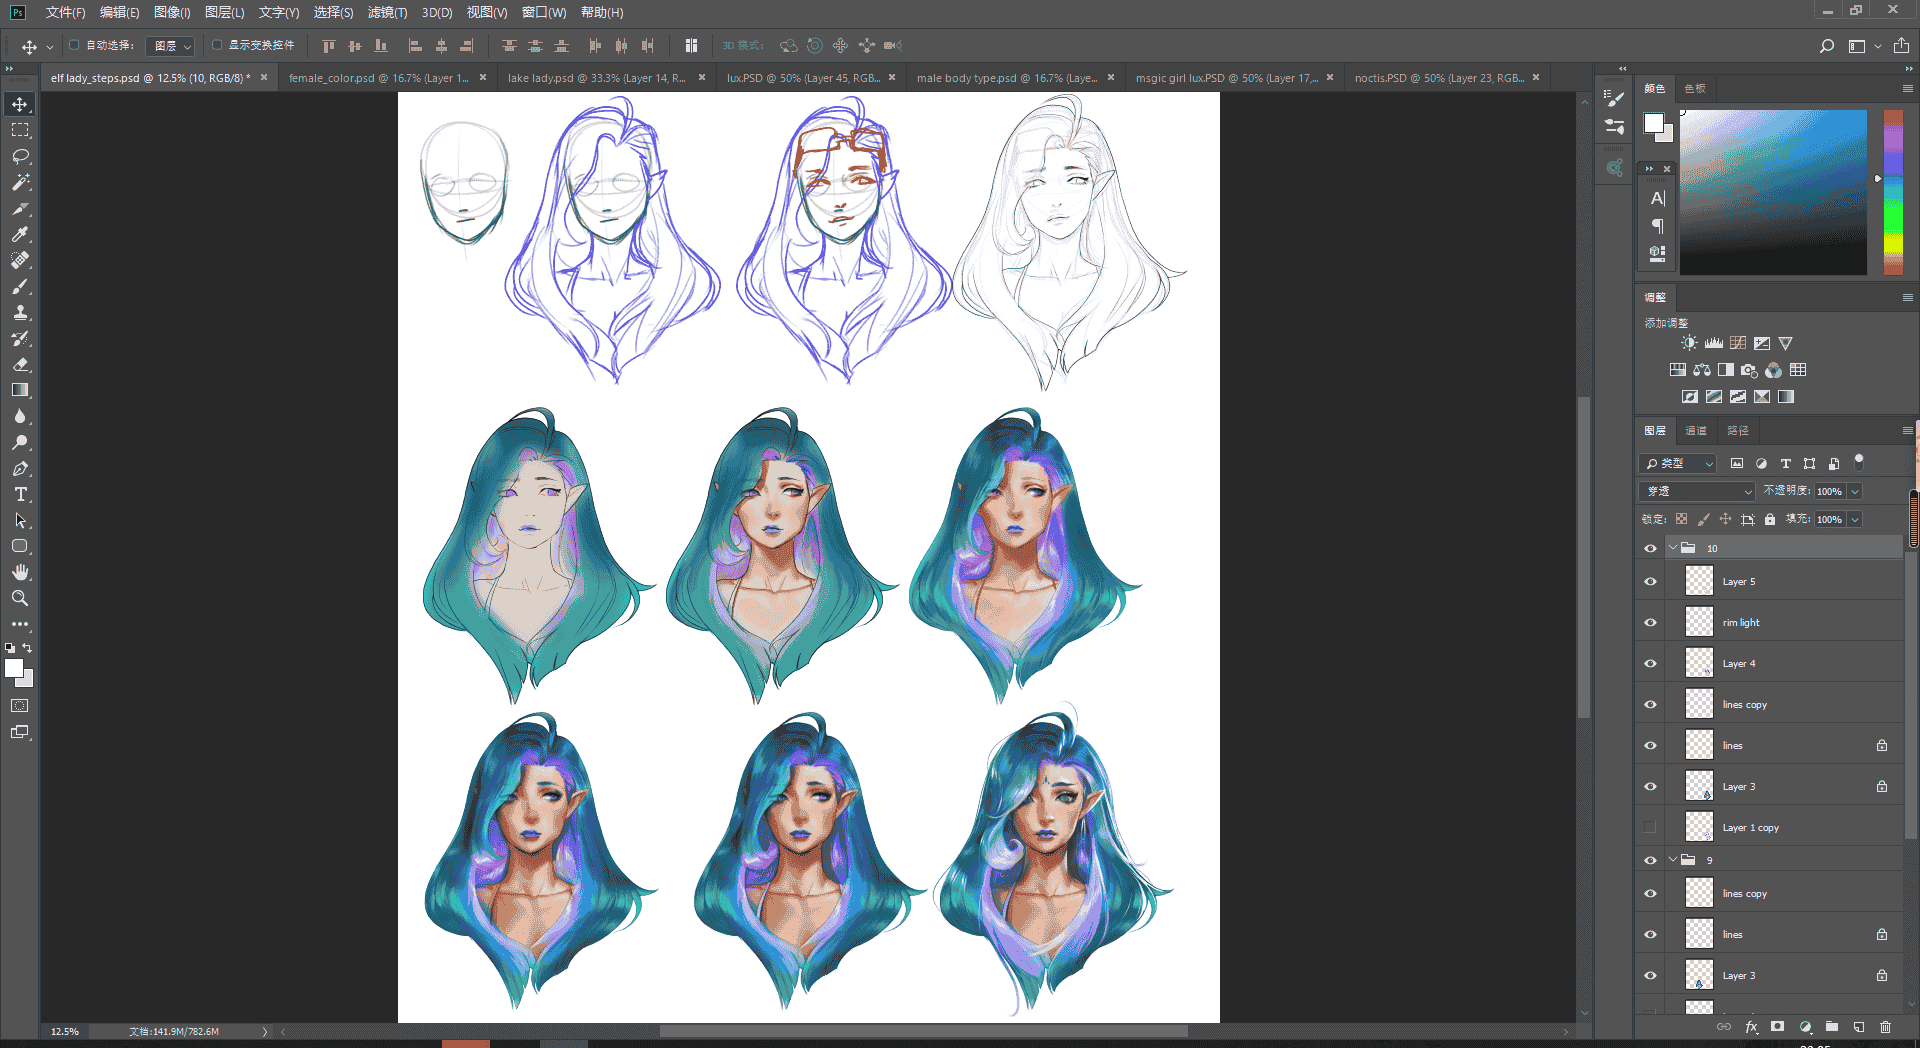
Task: Collapse the layer group named 10
Action: tap(1672, 548)
